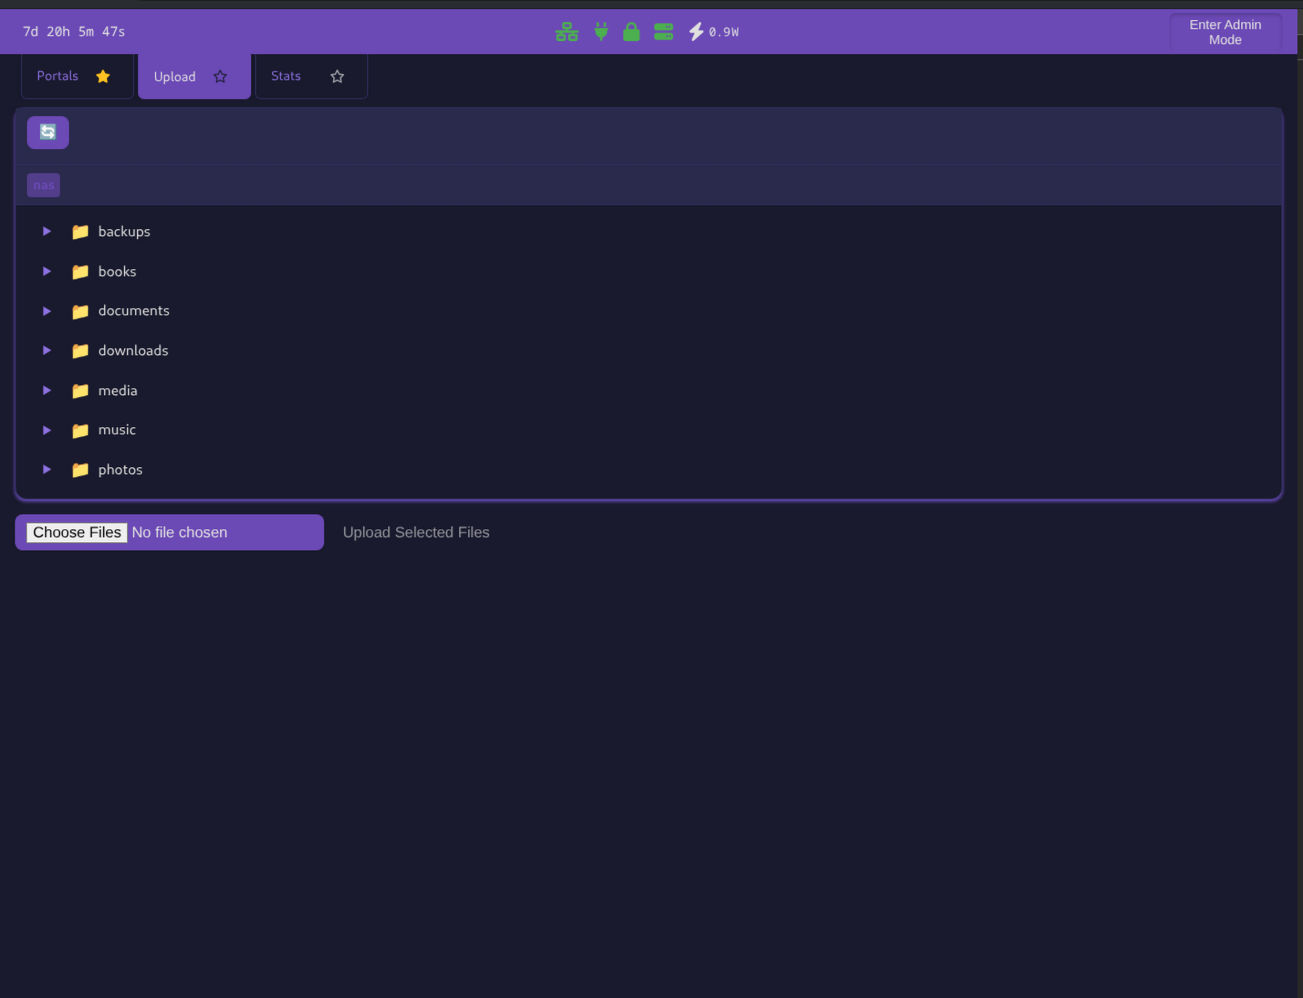Screen dimensions: 1303x998
Task: Click the Choose Files button
Action: tap(77, 532)
